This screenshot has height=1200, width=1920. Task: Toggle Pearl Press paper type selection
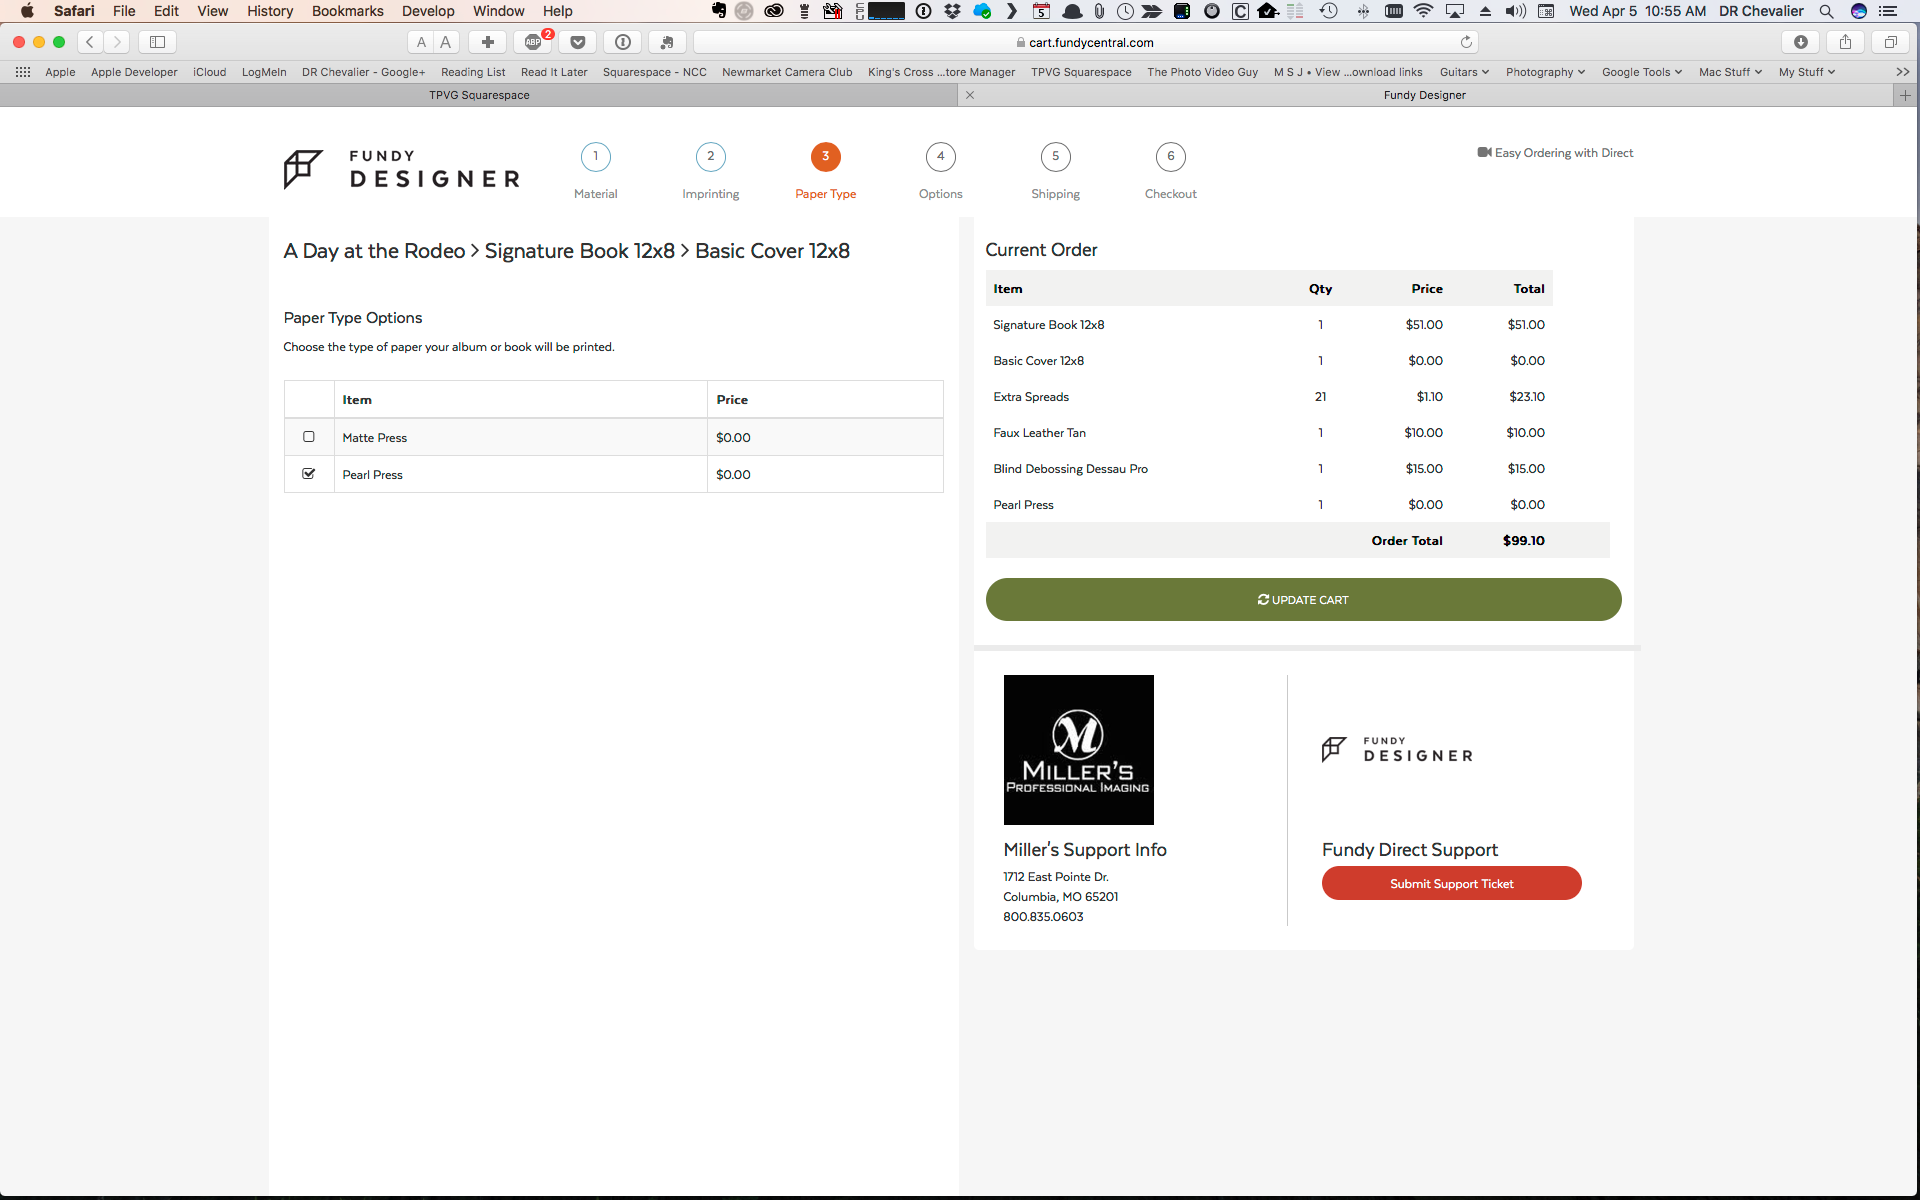click(308, 473)
